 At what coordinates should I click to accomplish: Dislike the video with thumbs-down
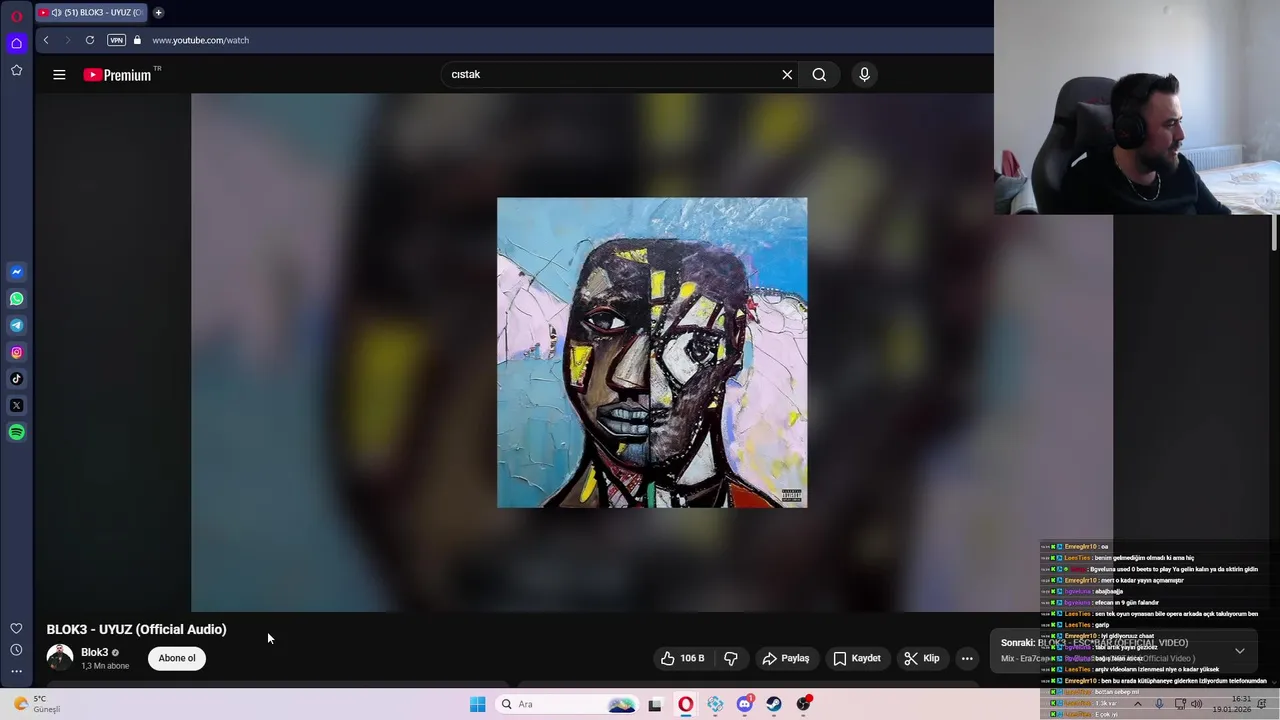tap(731, 658)
